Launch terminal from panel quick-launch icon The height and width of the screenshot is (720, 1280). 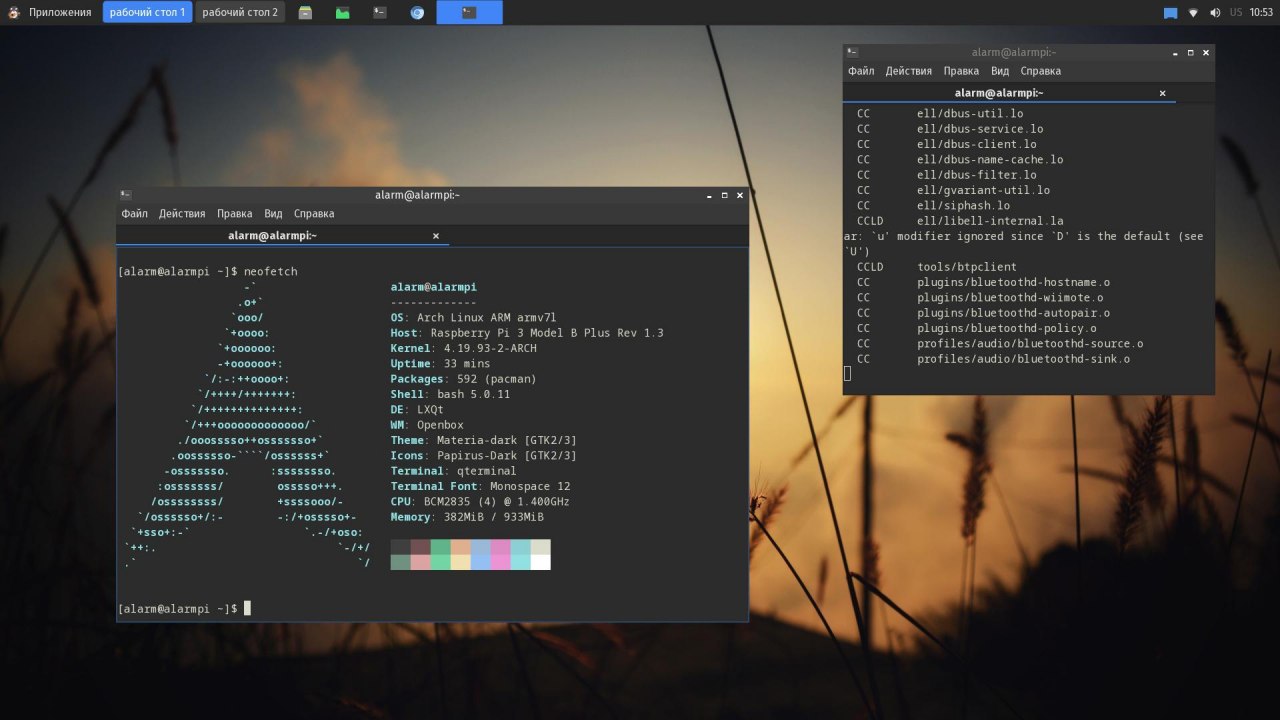[380, 13]
